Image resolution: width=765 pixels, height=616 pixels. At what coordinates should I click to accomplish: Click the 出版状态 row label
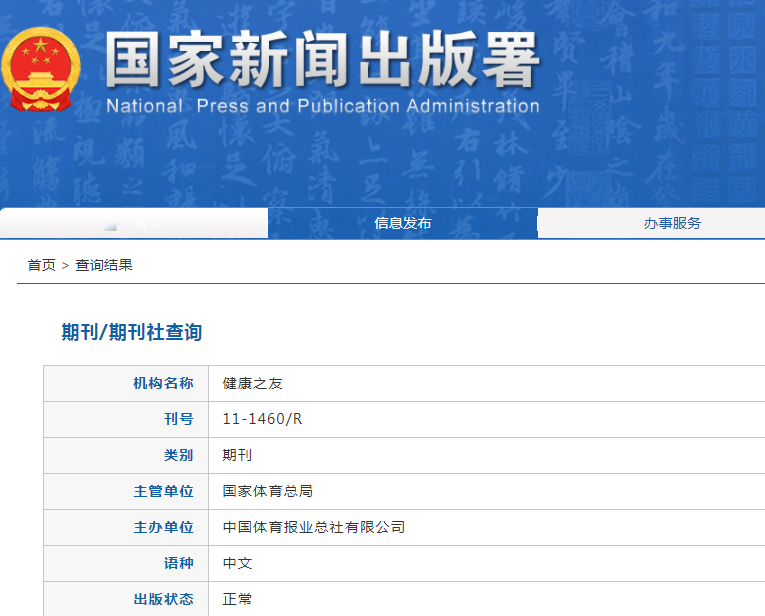pos(163,599)
